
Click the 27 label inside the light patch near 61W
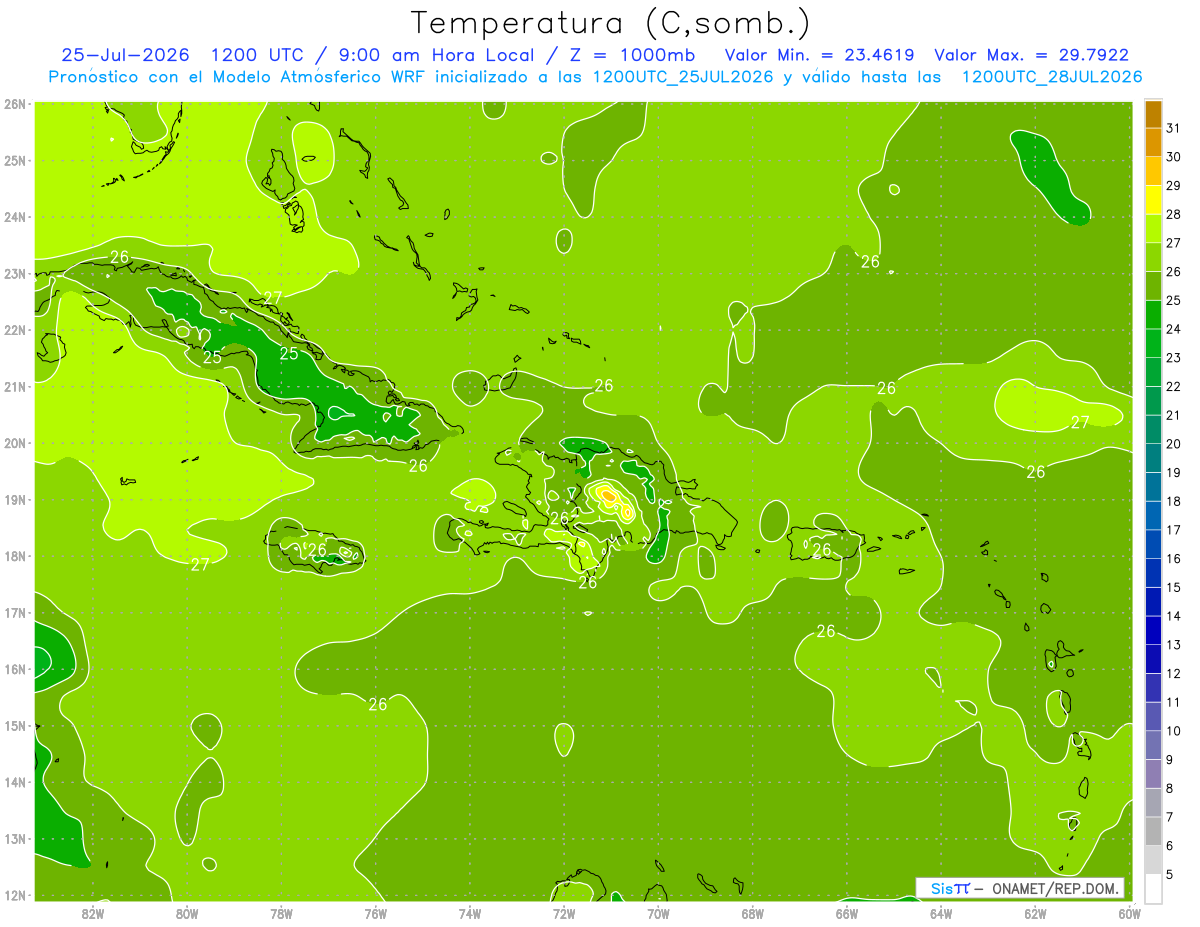coord(1080,423)
